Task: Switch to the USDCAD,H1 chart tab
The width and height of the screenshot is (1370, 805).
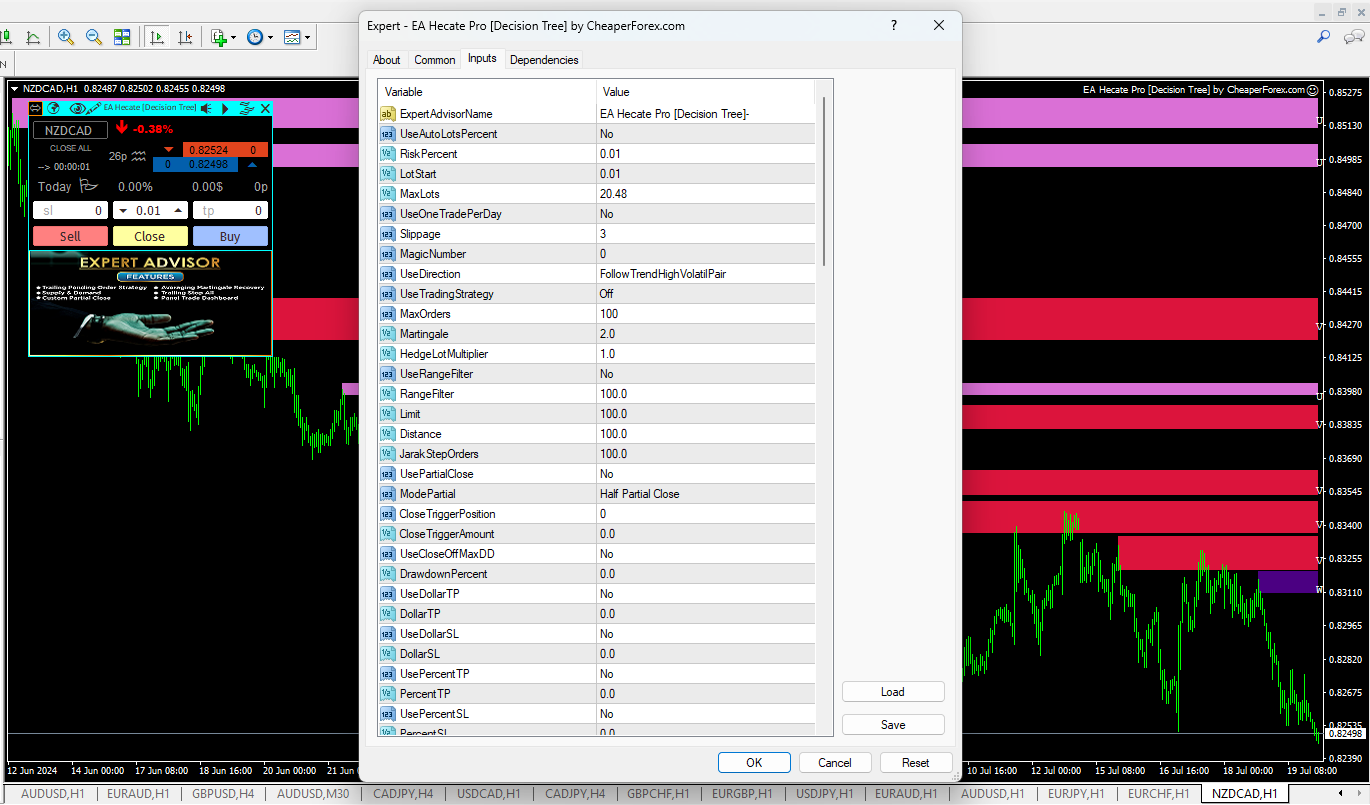Action: point(489,794)
